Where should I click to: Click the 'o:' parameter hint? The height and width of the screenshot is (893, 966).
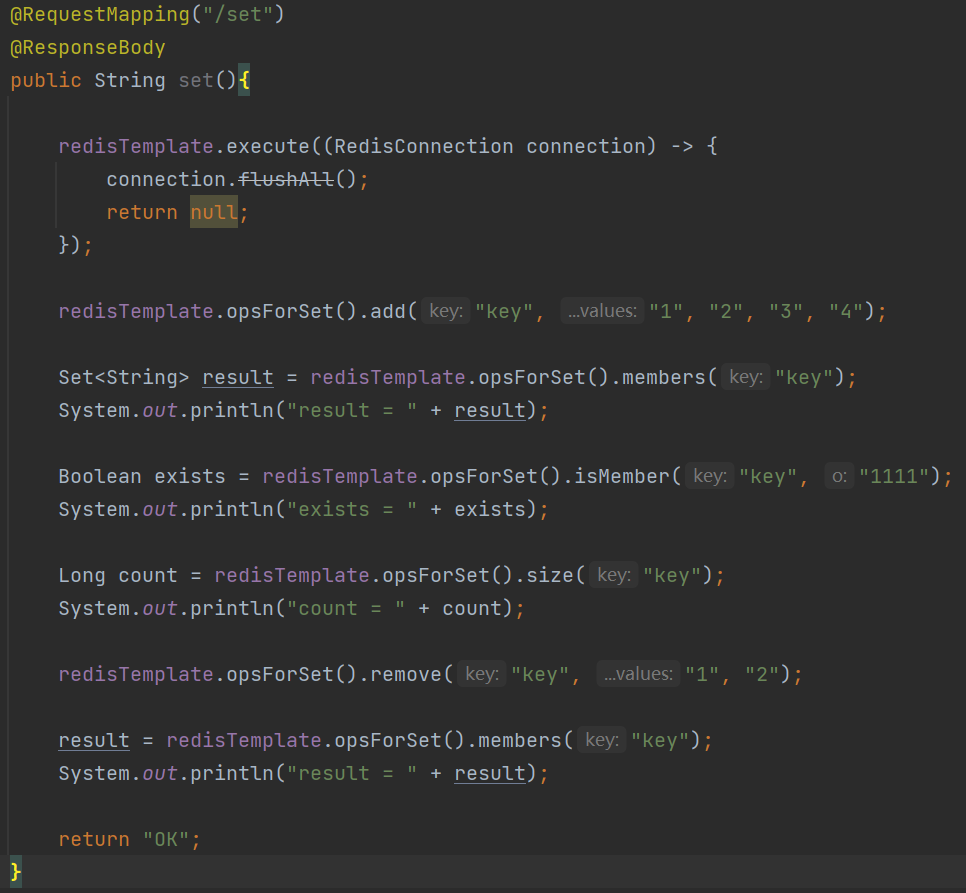pos(839,476)
